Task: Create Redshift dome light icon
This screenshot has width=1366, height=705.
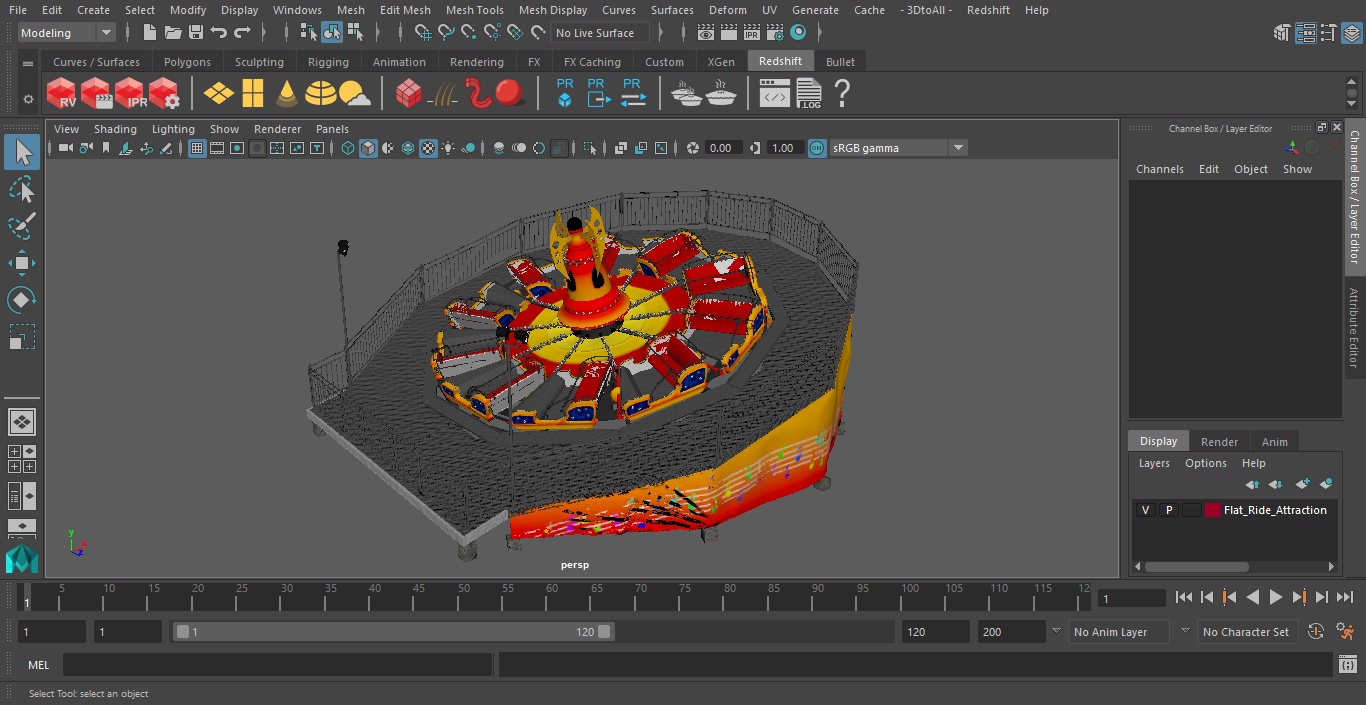Action: (321, 93)
